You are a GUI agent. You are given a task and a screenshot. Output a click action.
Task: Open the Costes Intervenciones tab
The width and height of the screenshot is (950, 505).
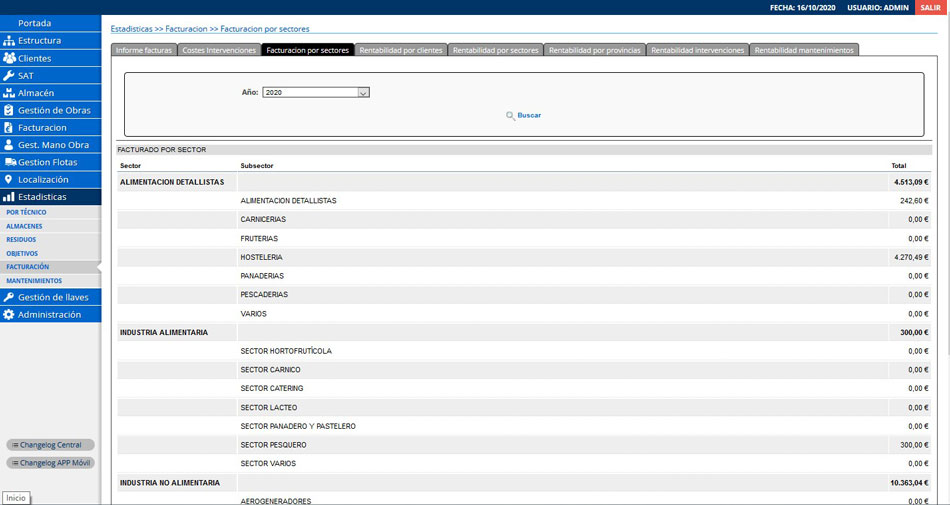coord(219,50)
